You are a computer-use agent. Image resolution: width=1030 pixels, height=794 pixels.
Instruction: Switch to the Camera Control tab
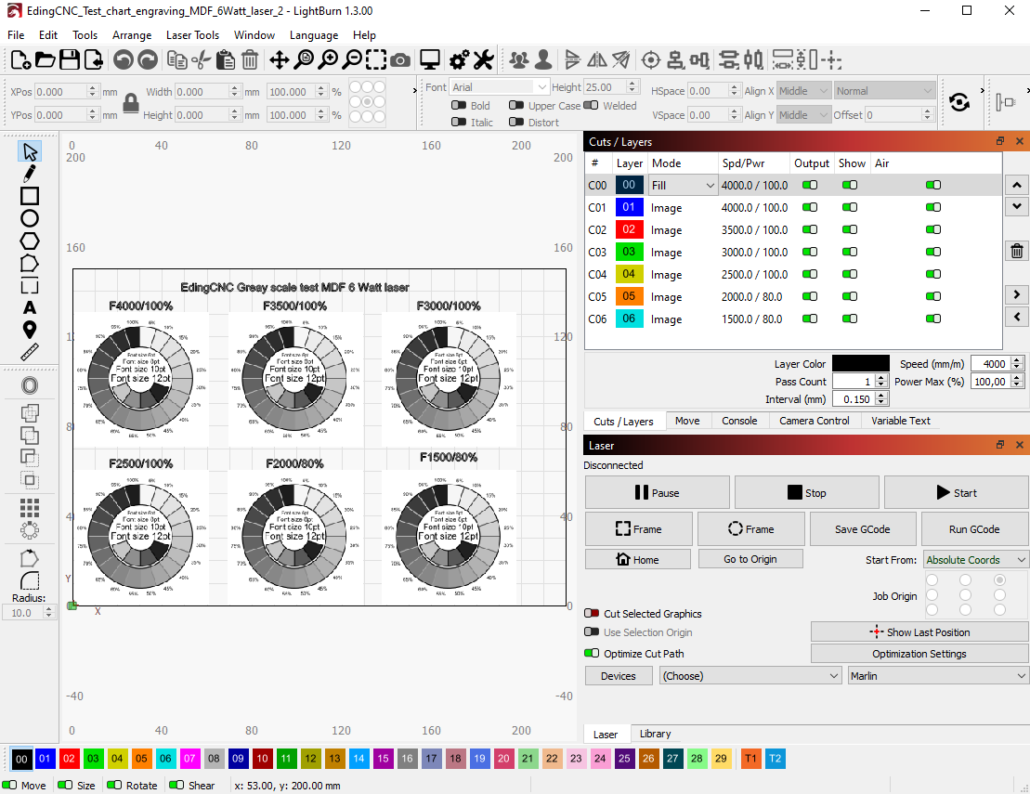(x=814, y=421)
